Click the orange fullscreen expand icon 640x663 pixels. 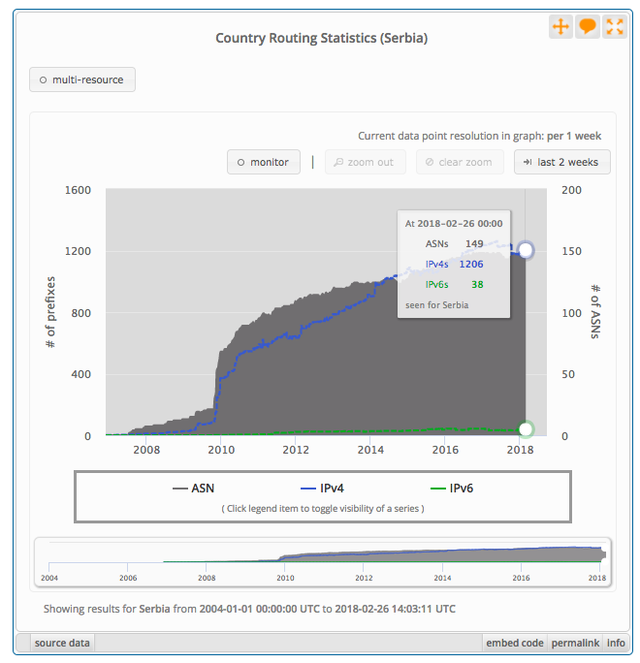tap(614, 27)
